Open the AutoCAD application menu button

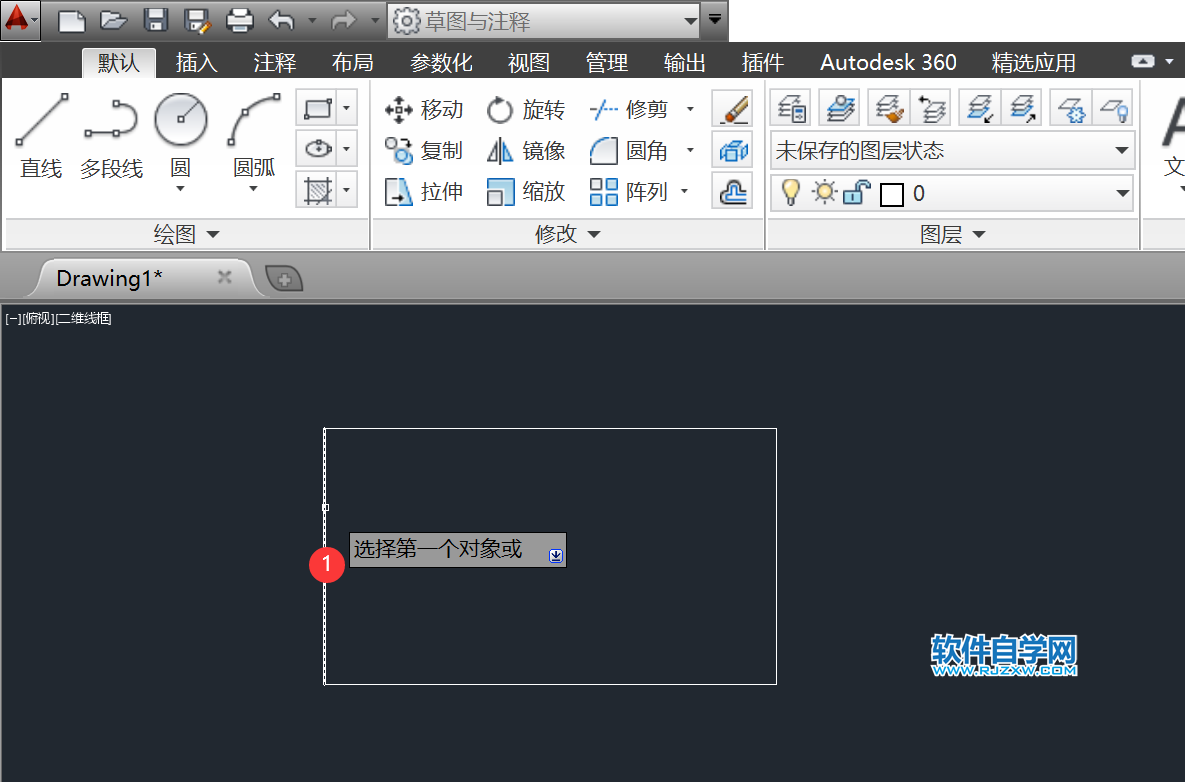coord(20,20)
